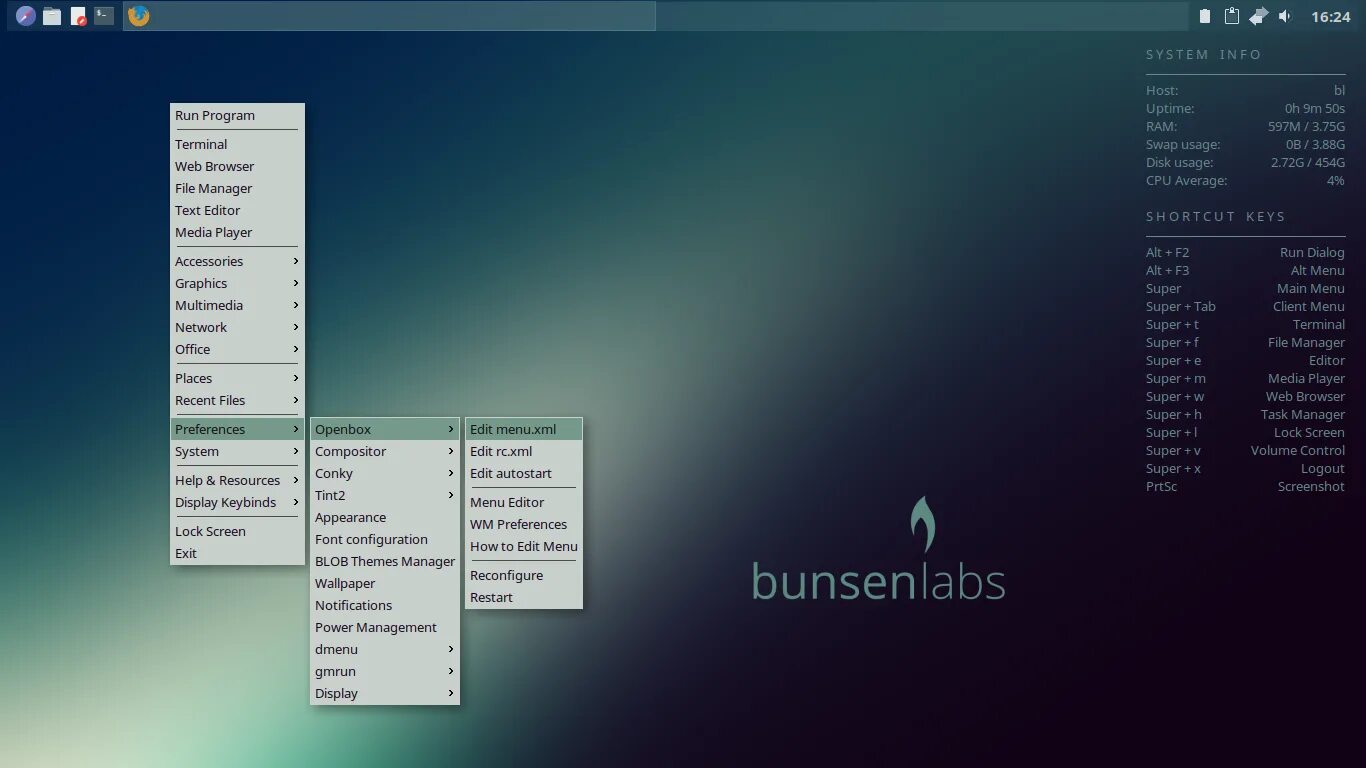Open the network connections tray icon
The width and height of the screenshot is (1366, 768).
coord(1259,16)
